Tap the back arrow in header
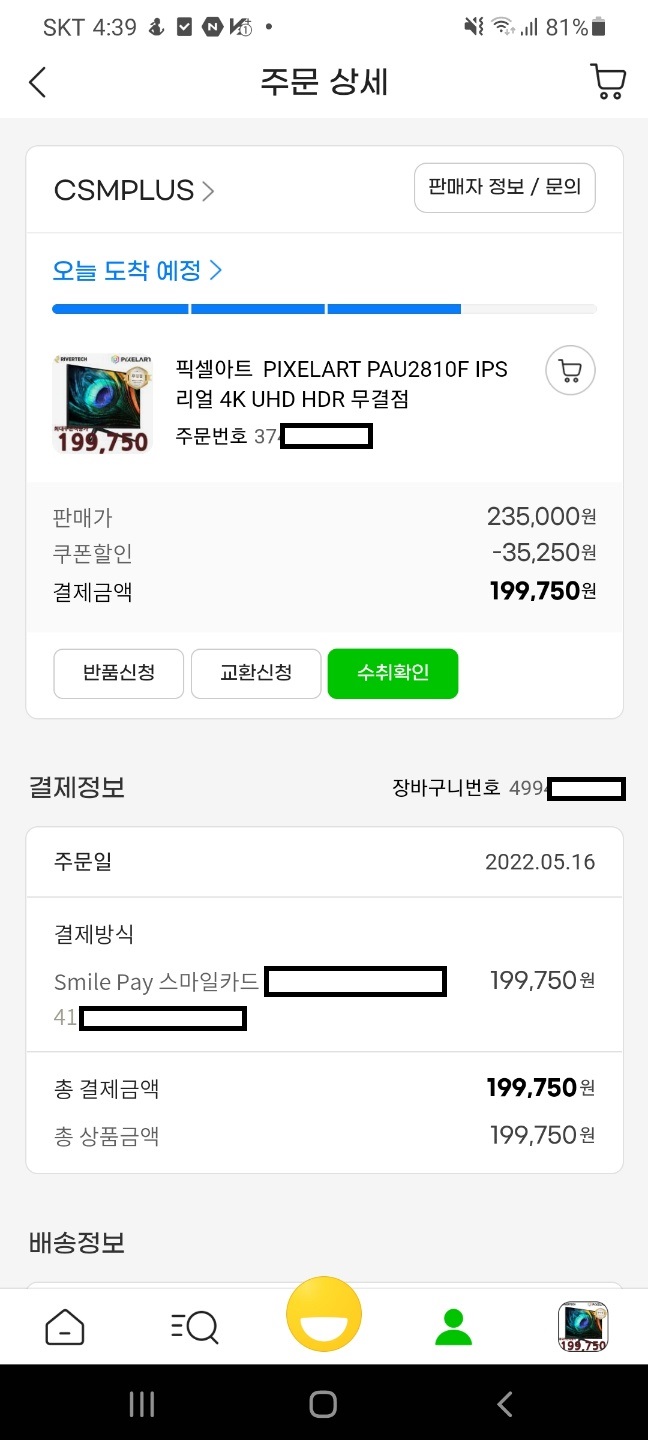648x1440 pixels. 38,82
